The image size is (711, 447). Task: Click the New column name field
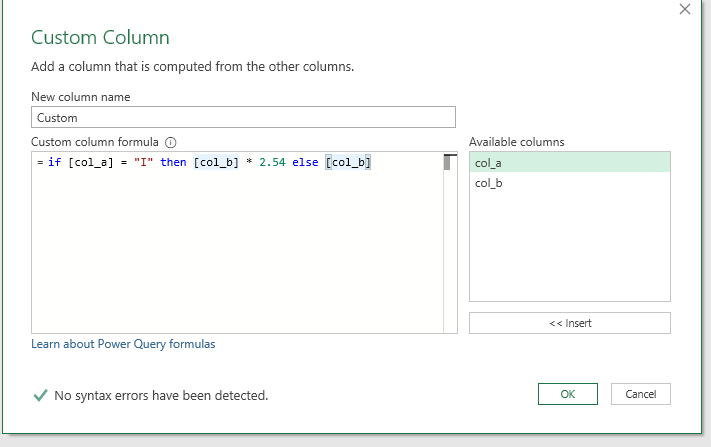243,117
